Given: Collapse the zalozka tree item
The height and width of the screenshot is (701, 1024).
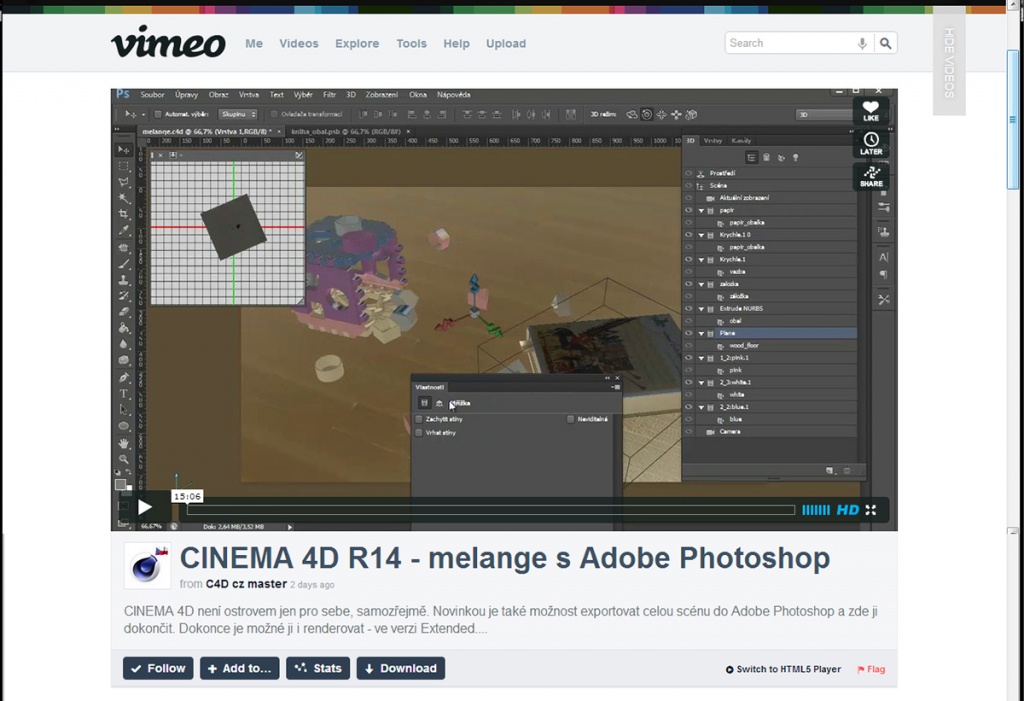Looking at the screenshot, I should pos(701,284).
